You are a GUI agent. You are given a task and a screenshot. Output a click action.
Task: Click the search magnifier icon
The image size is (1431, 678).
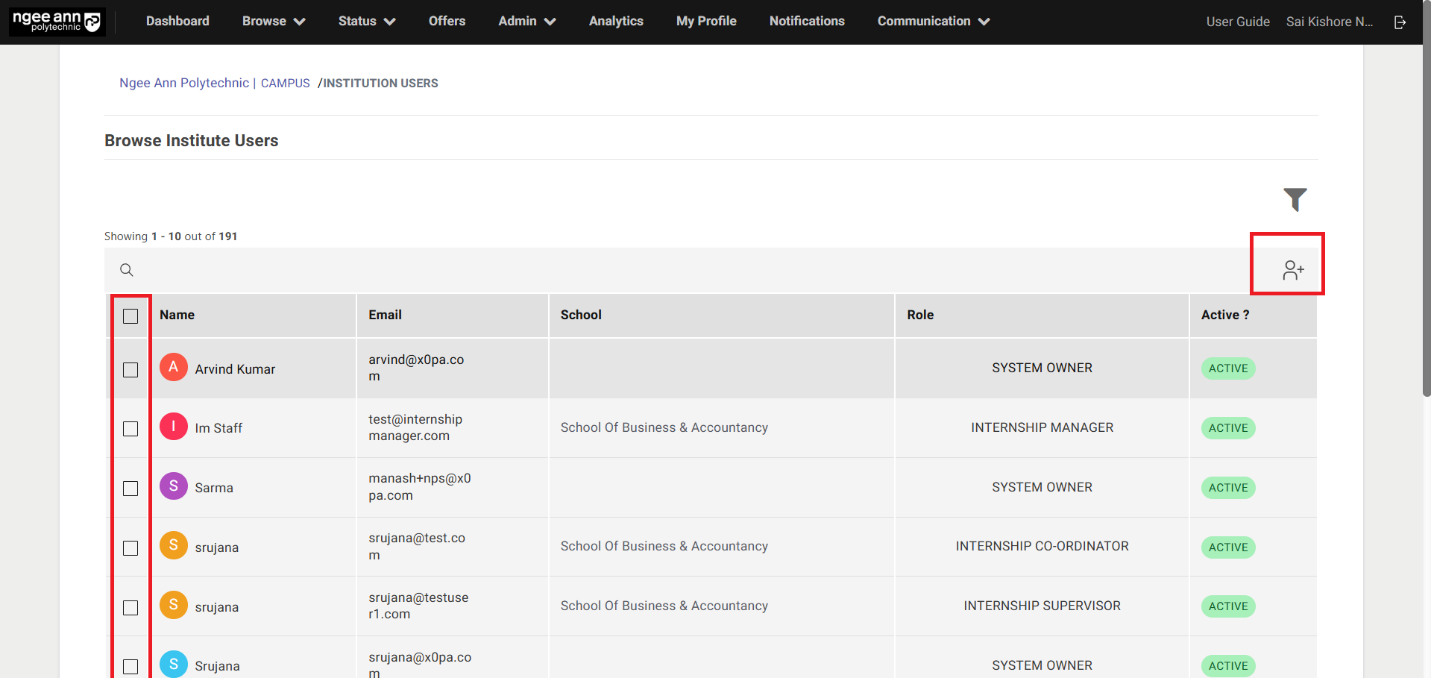127,270
